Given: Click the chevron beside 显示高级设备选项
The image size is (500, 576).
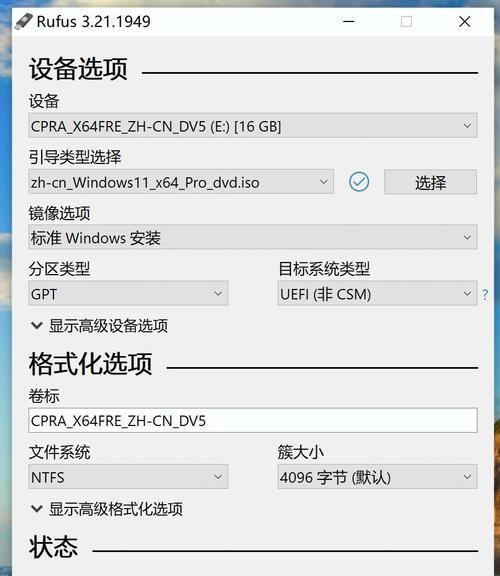Looking at the screenshot, I should 37,325.
